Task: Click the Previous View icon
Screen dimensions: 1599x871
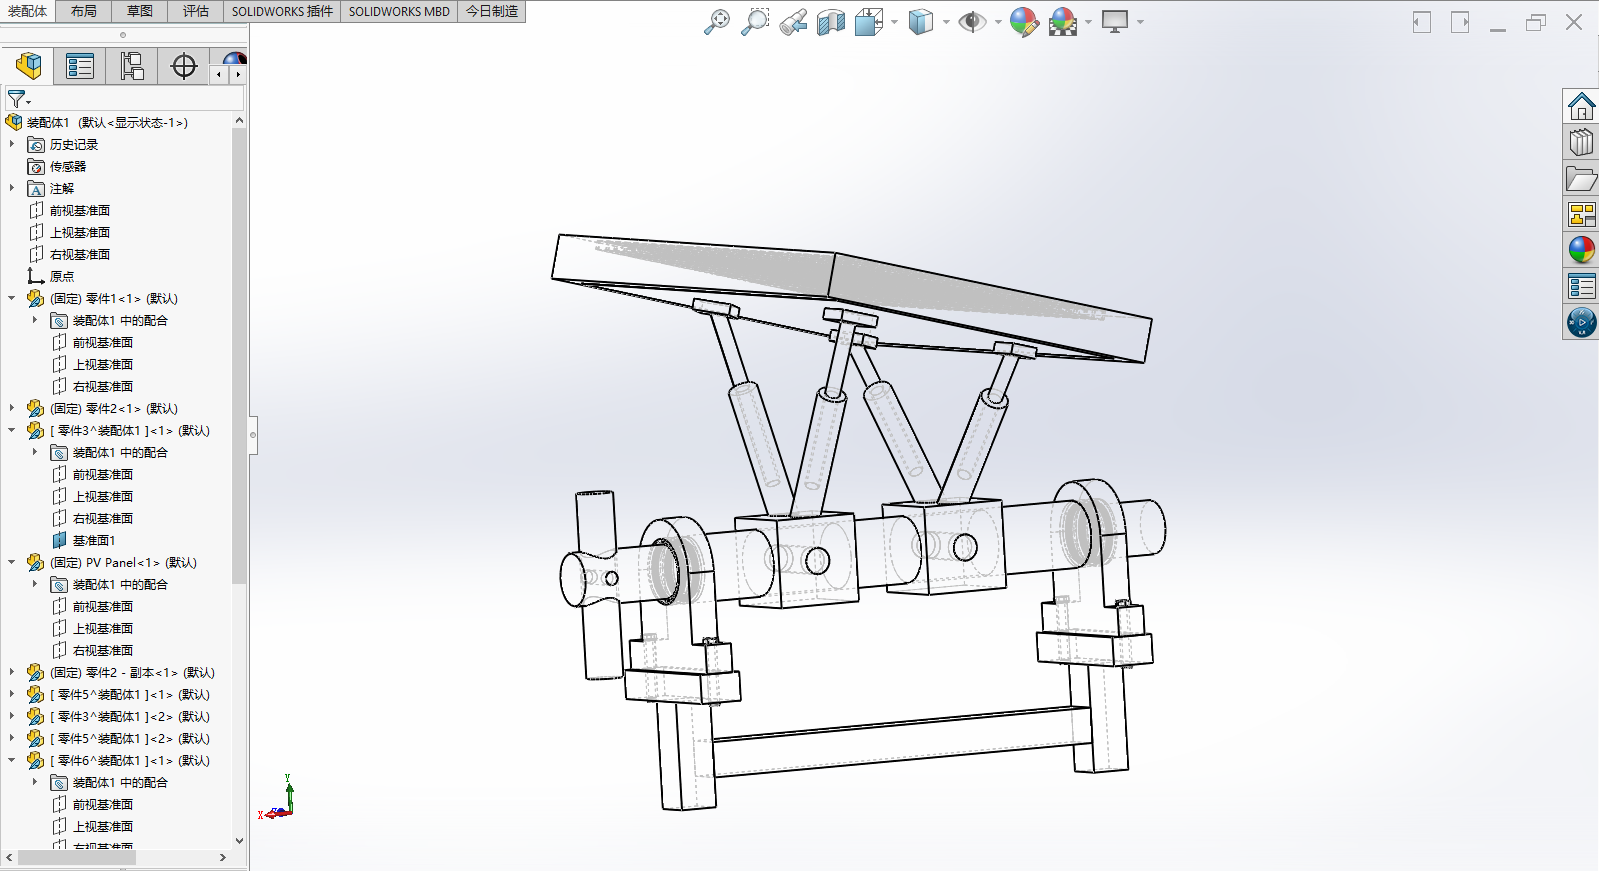Action: point(793,22)
